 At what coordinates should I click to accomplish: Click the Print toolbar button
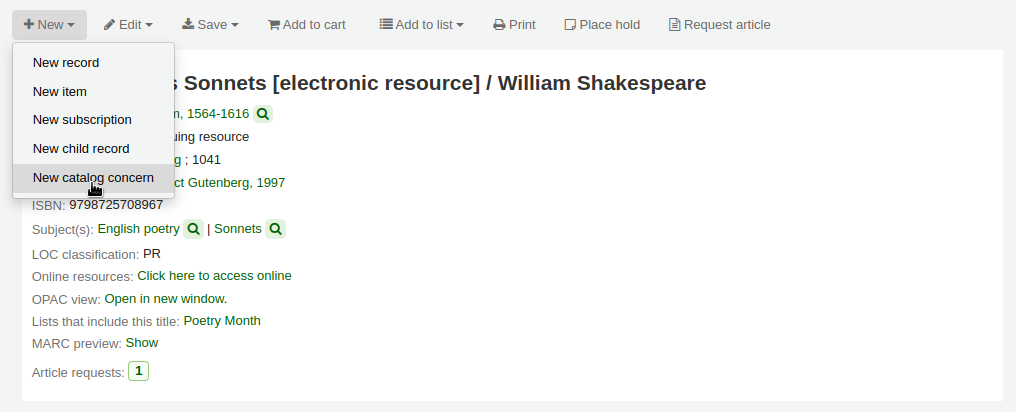[514, 25]
